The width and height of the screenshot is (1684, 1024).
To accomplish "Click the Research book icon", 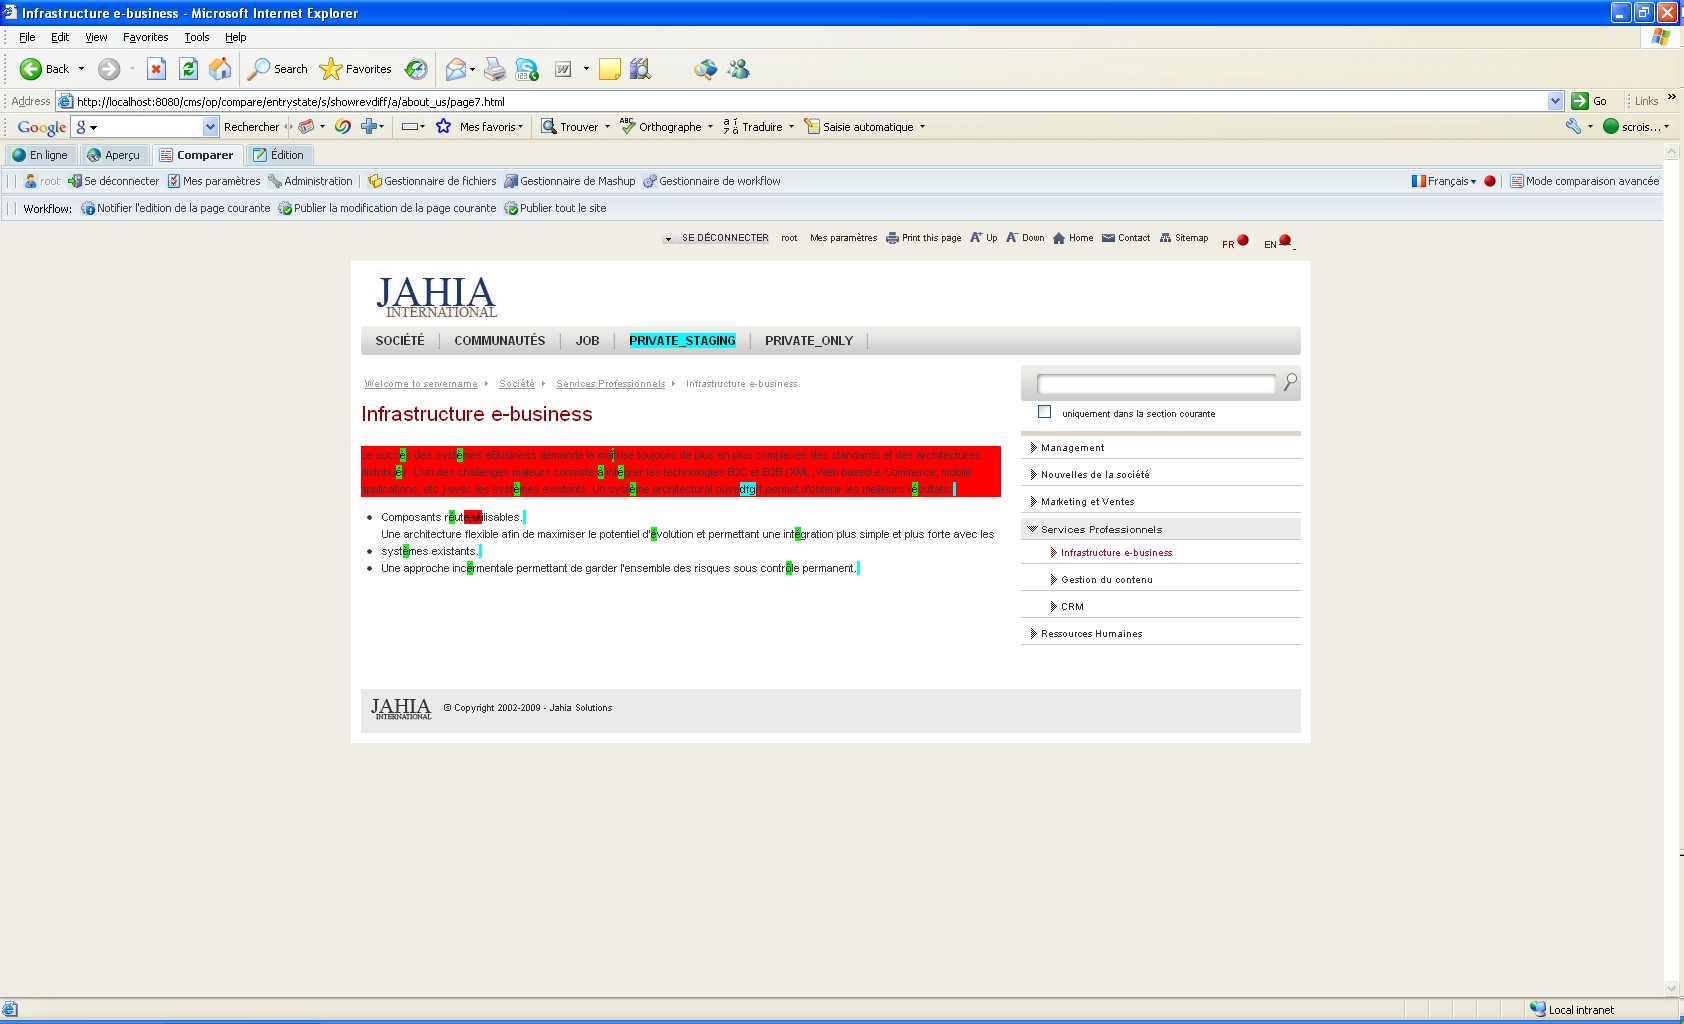I will point(641,69).
